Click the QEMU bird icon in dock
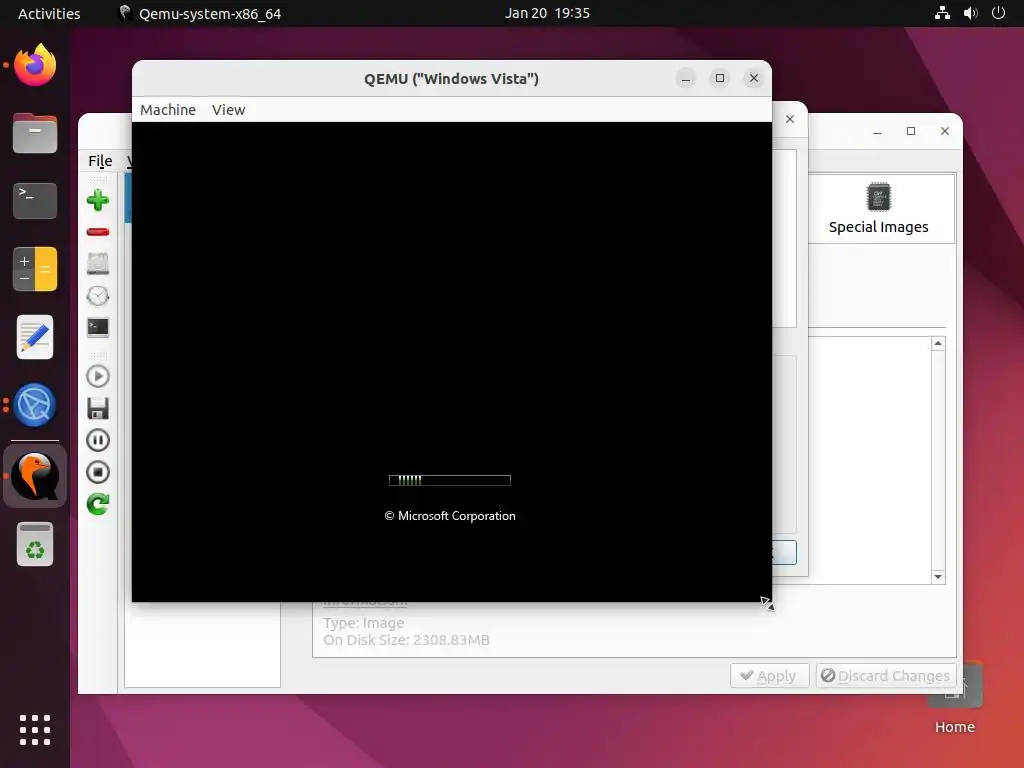Image resolution: width=1024 pixels, height=768 pixels. click(35, 476)
